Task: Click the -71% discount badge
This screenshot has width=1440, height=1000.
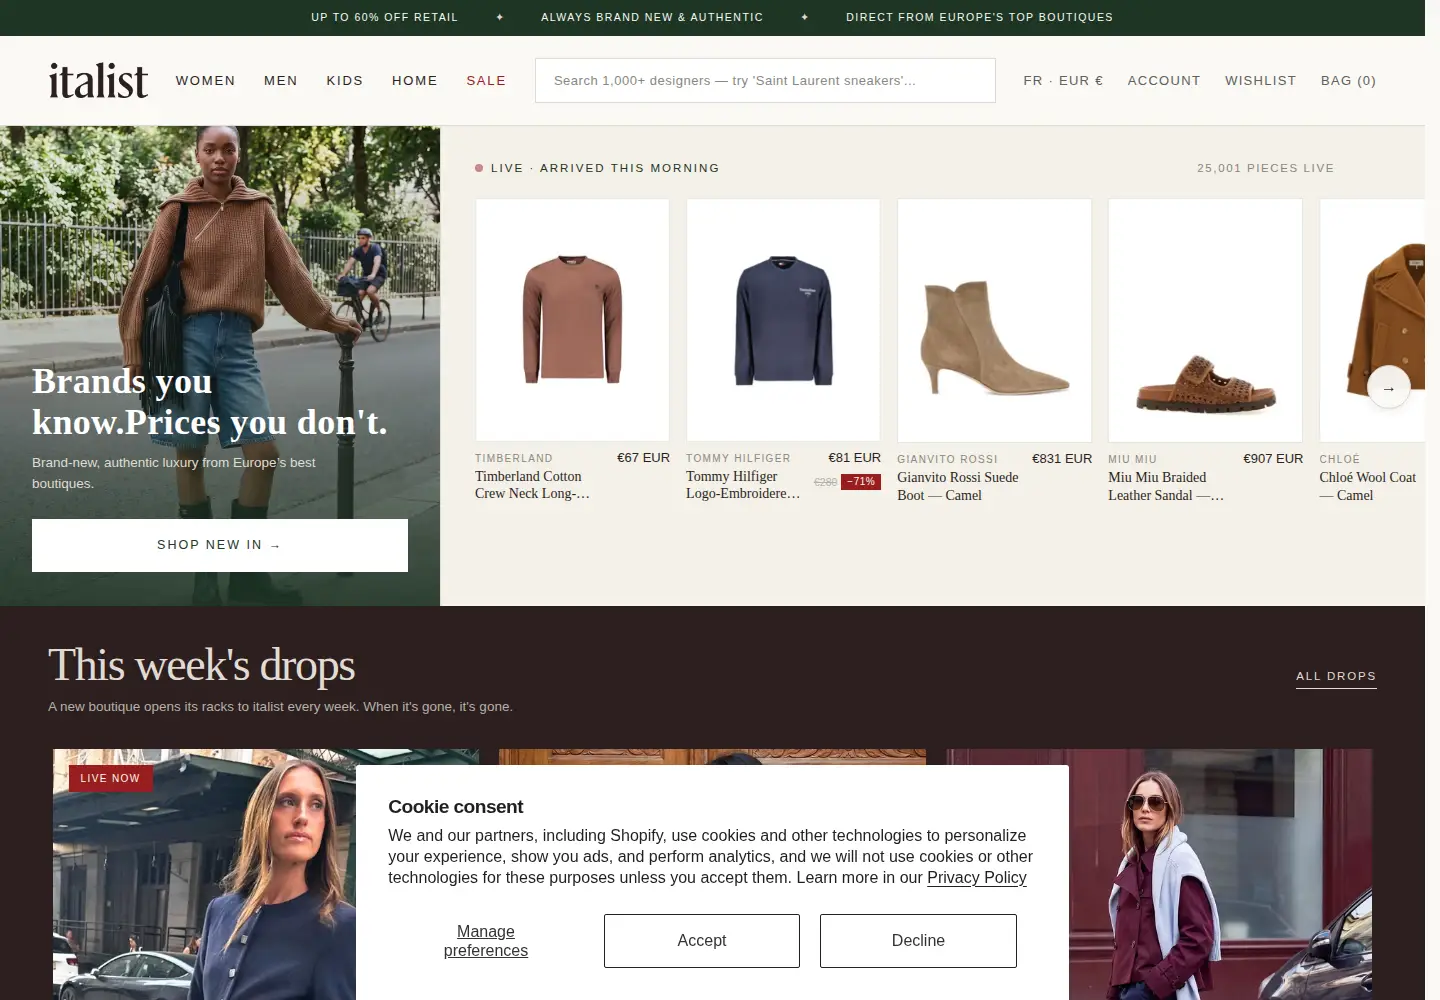Action: pyautogui.click(x=861, y=482)
